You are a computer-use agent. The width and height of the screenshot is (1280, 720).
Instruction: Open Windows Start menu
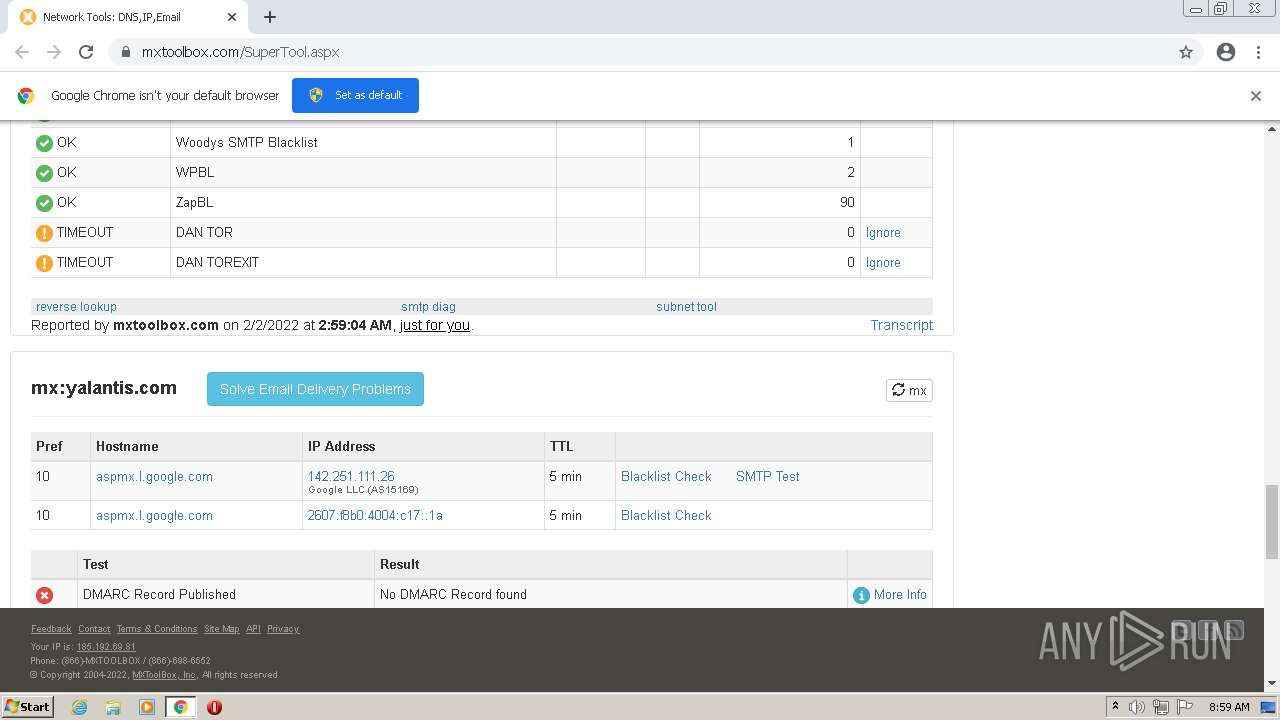pos(27,706)
